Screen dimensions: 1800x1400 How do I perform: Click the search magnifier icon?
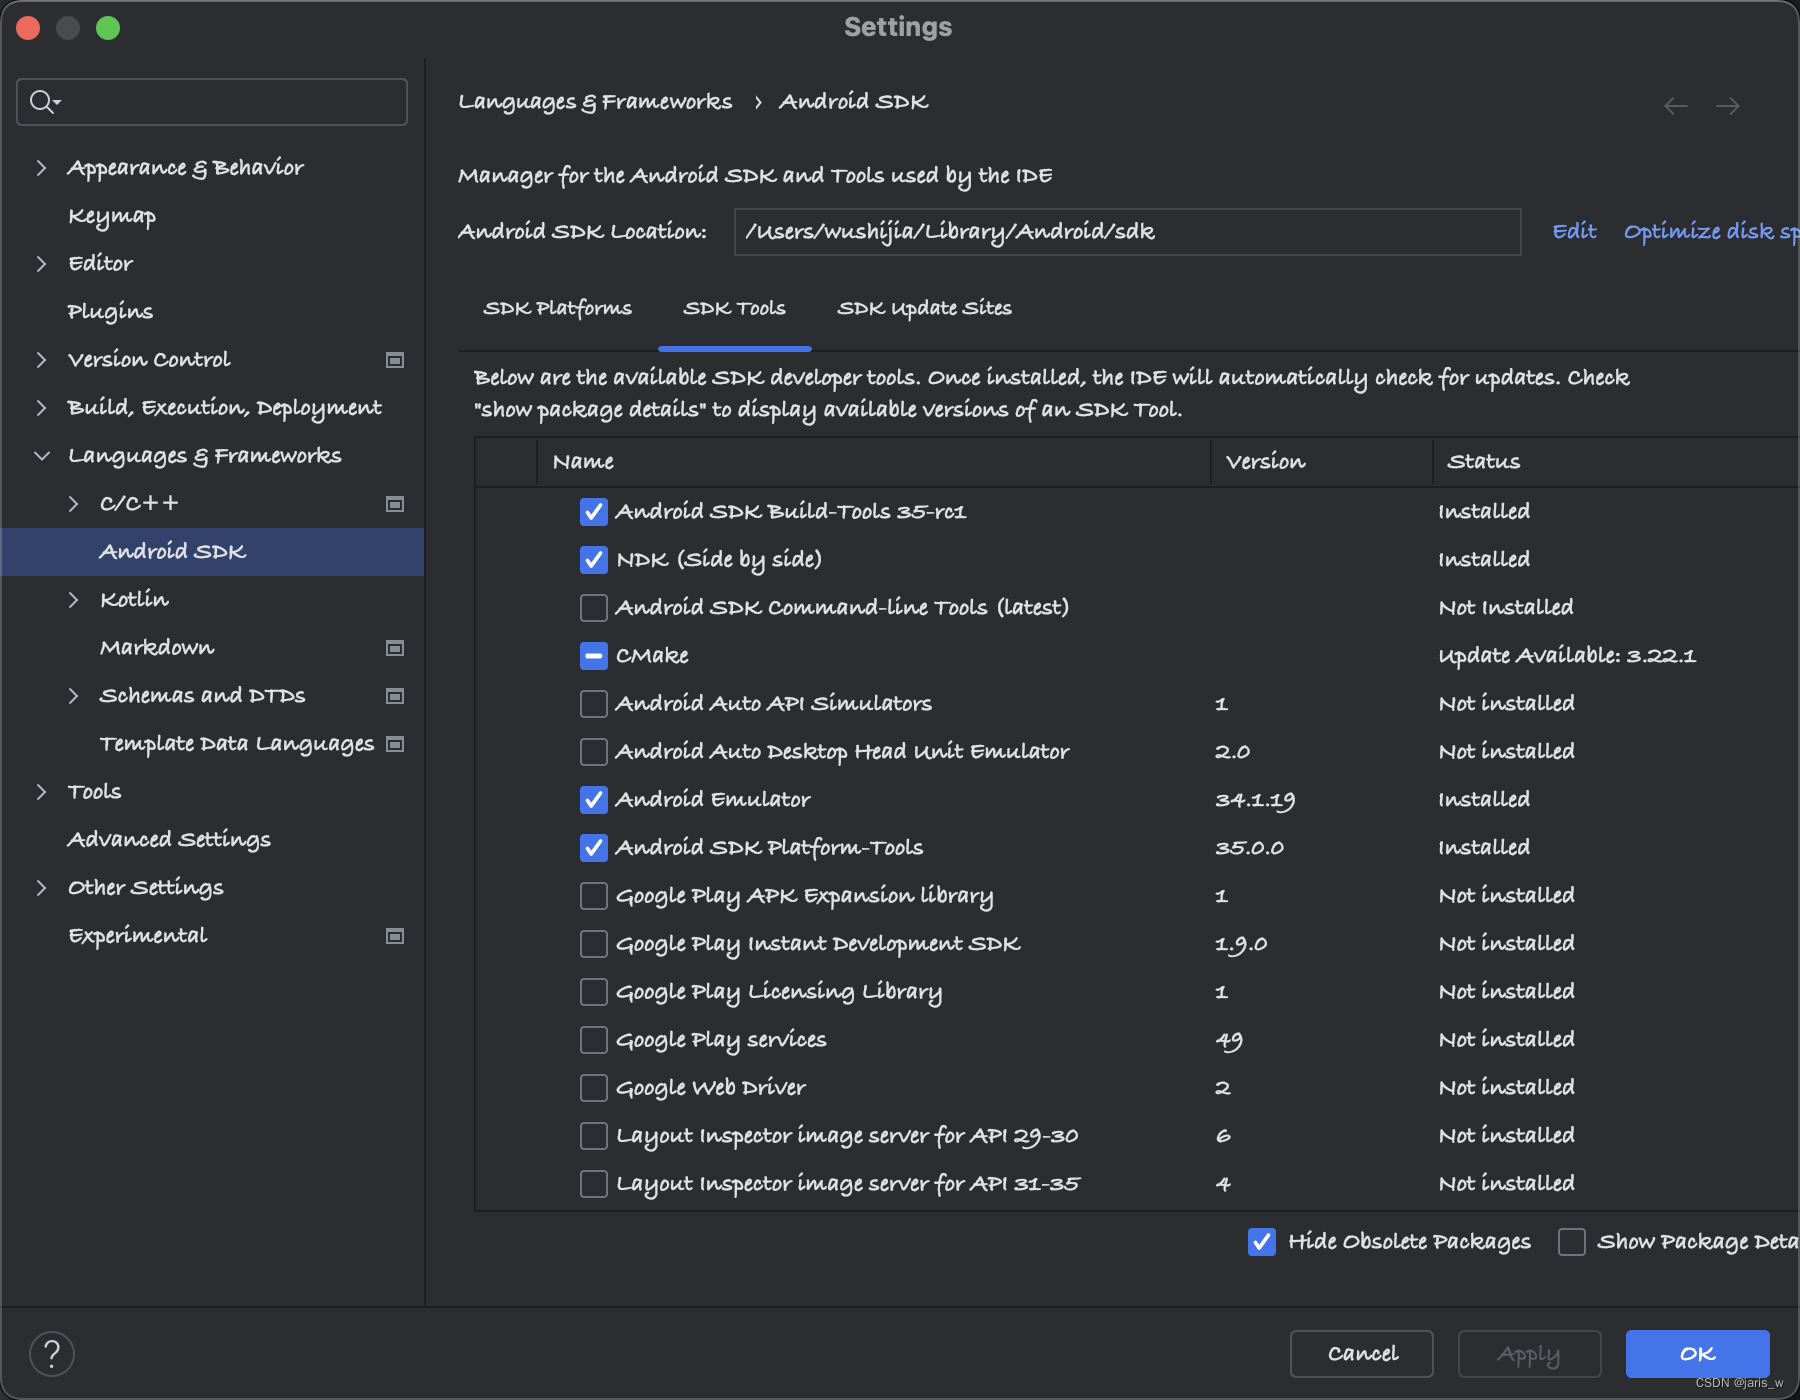[42, 102]
